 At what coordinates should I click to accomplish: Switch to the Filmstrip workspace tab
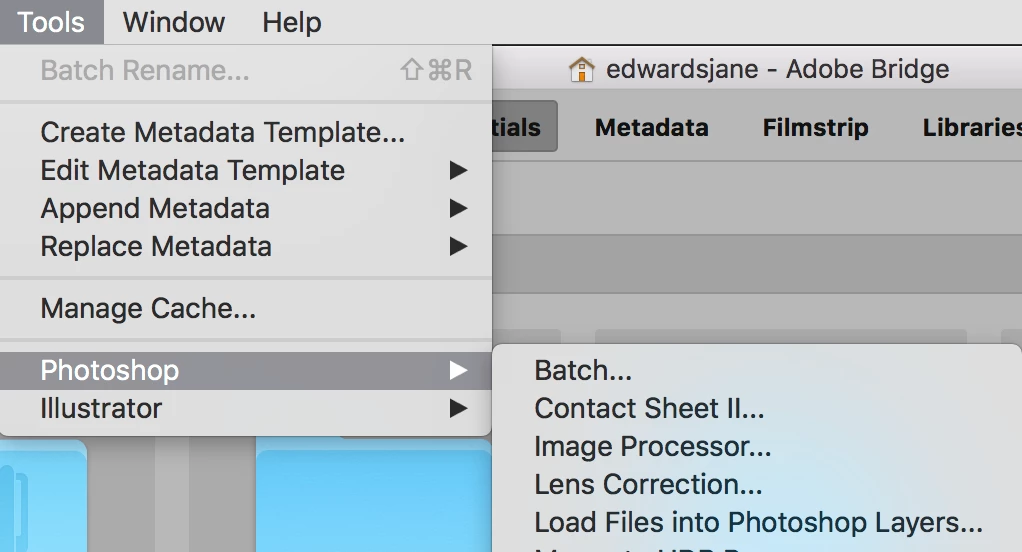[815, 127]
